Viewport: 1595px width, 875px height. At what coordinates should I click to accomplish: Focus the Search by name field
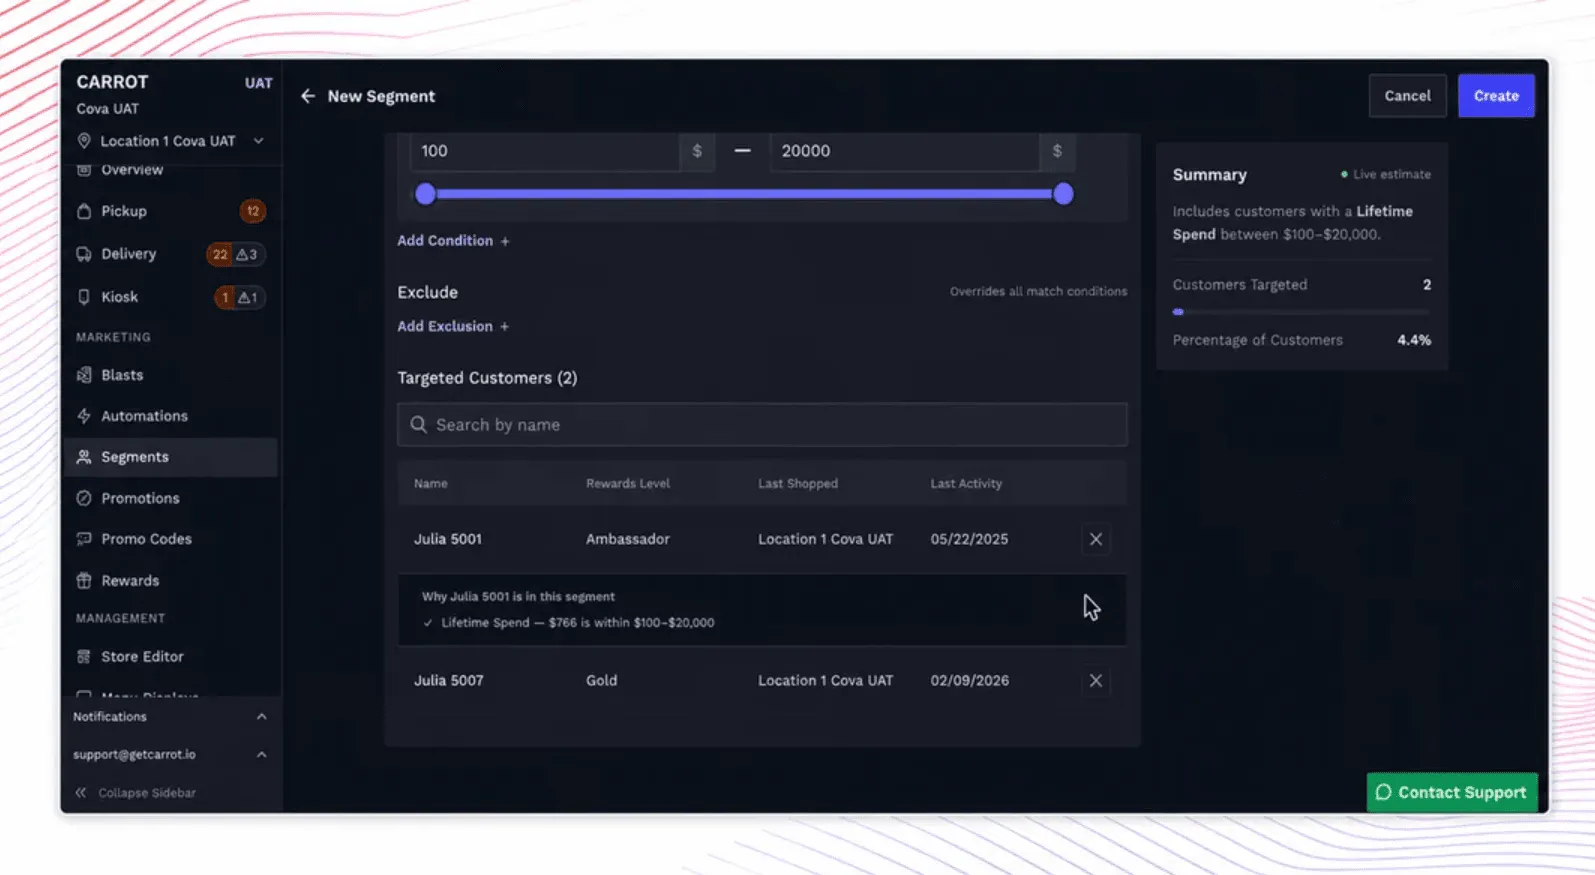(x=762, y=425)
